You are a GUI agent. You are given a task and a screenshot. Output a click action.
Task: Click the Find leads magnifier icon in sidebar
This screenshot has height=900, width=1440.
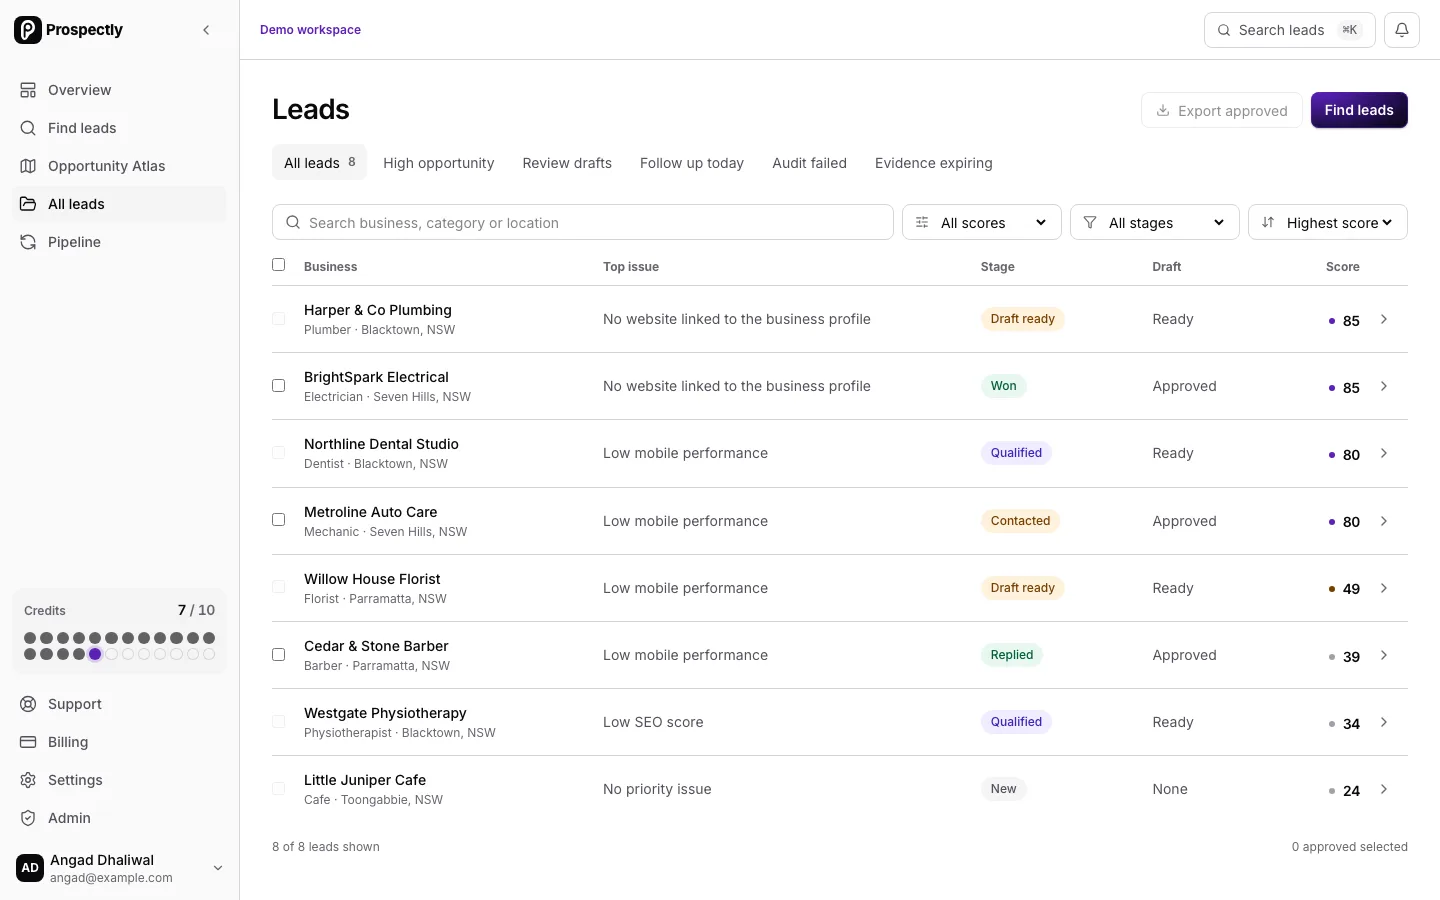pos(28,128)
